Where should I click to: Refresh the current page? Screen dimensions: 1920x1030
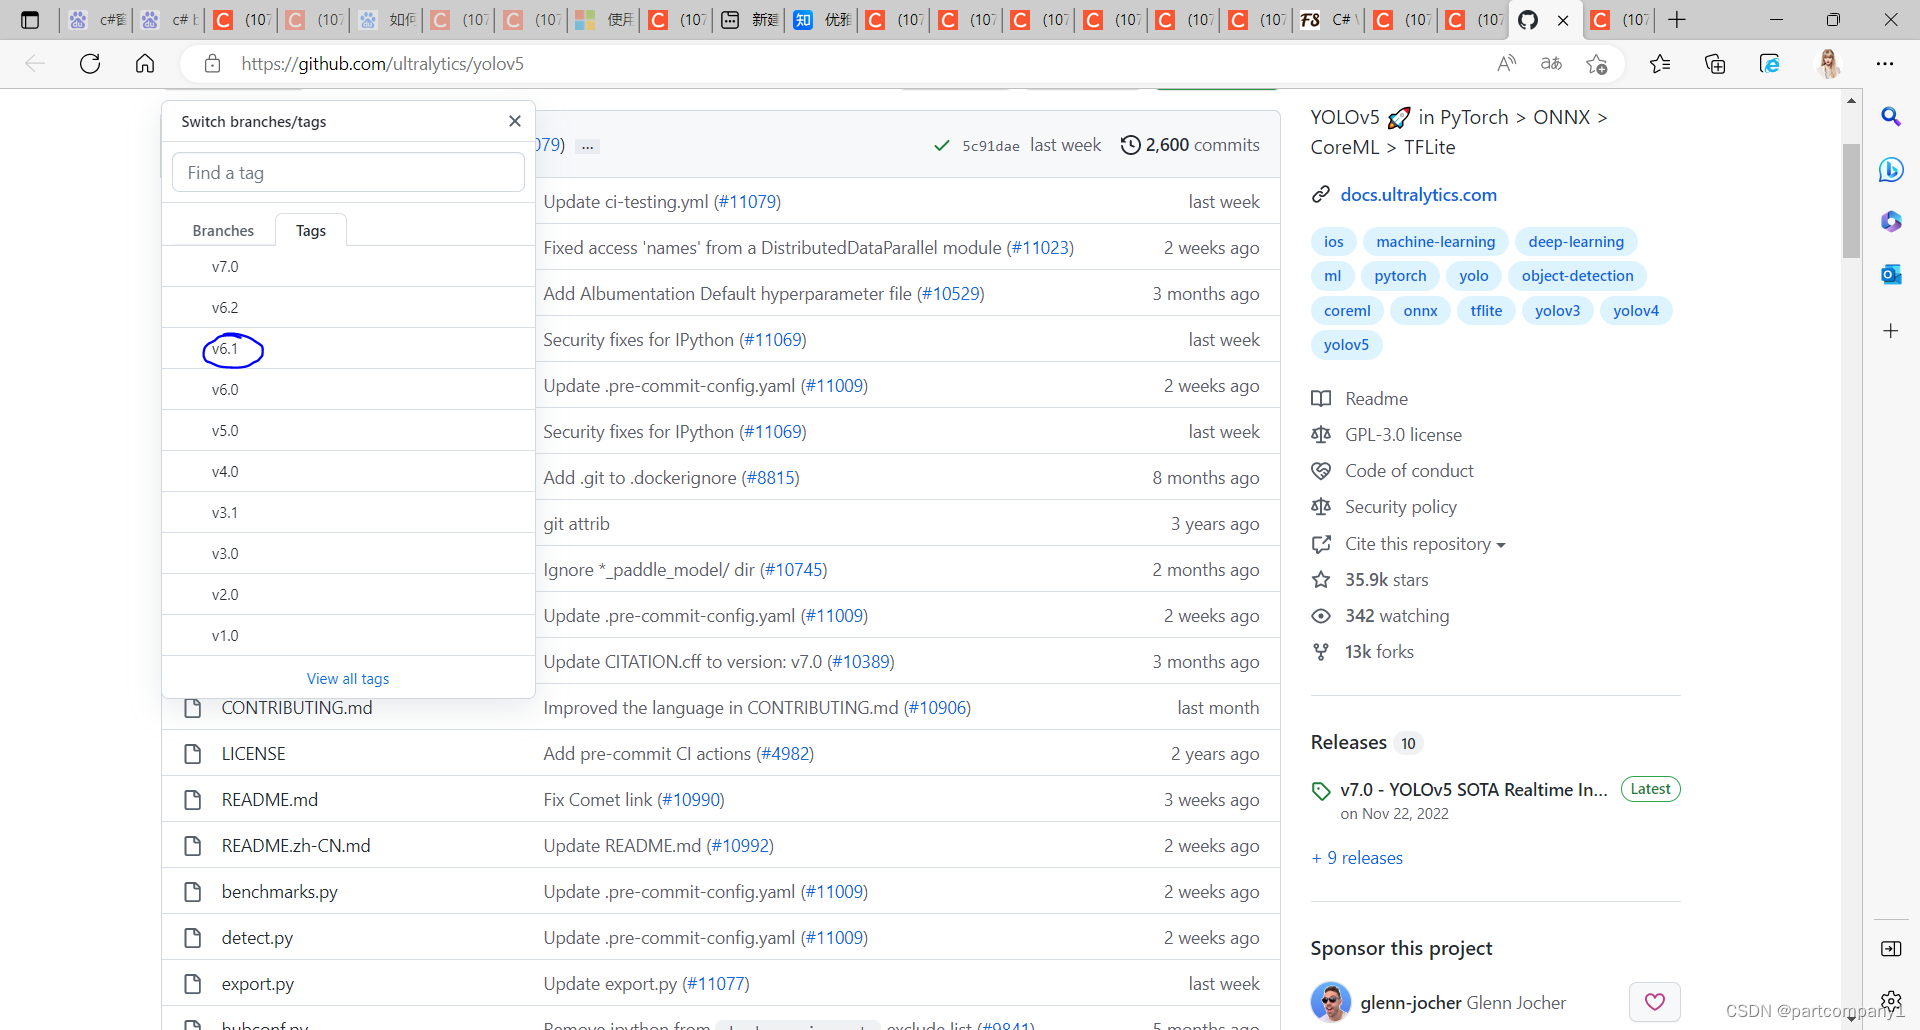(x=90, y=64)
